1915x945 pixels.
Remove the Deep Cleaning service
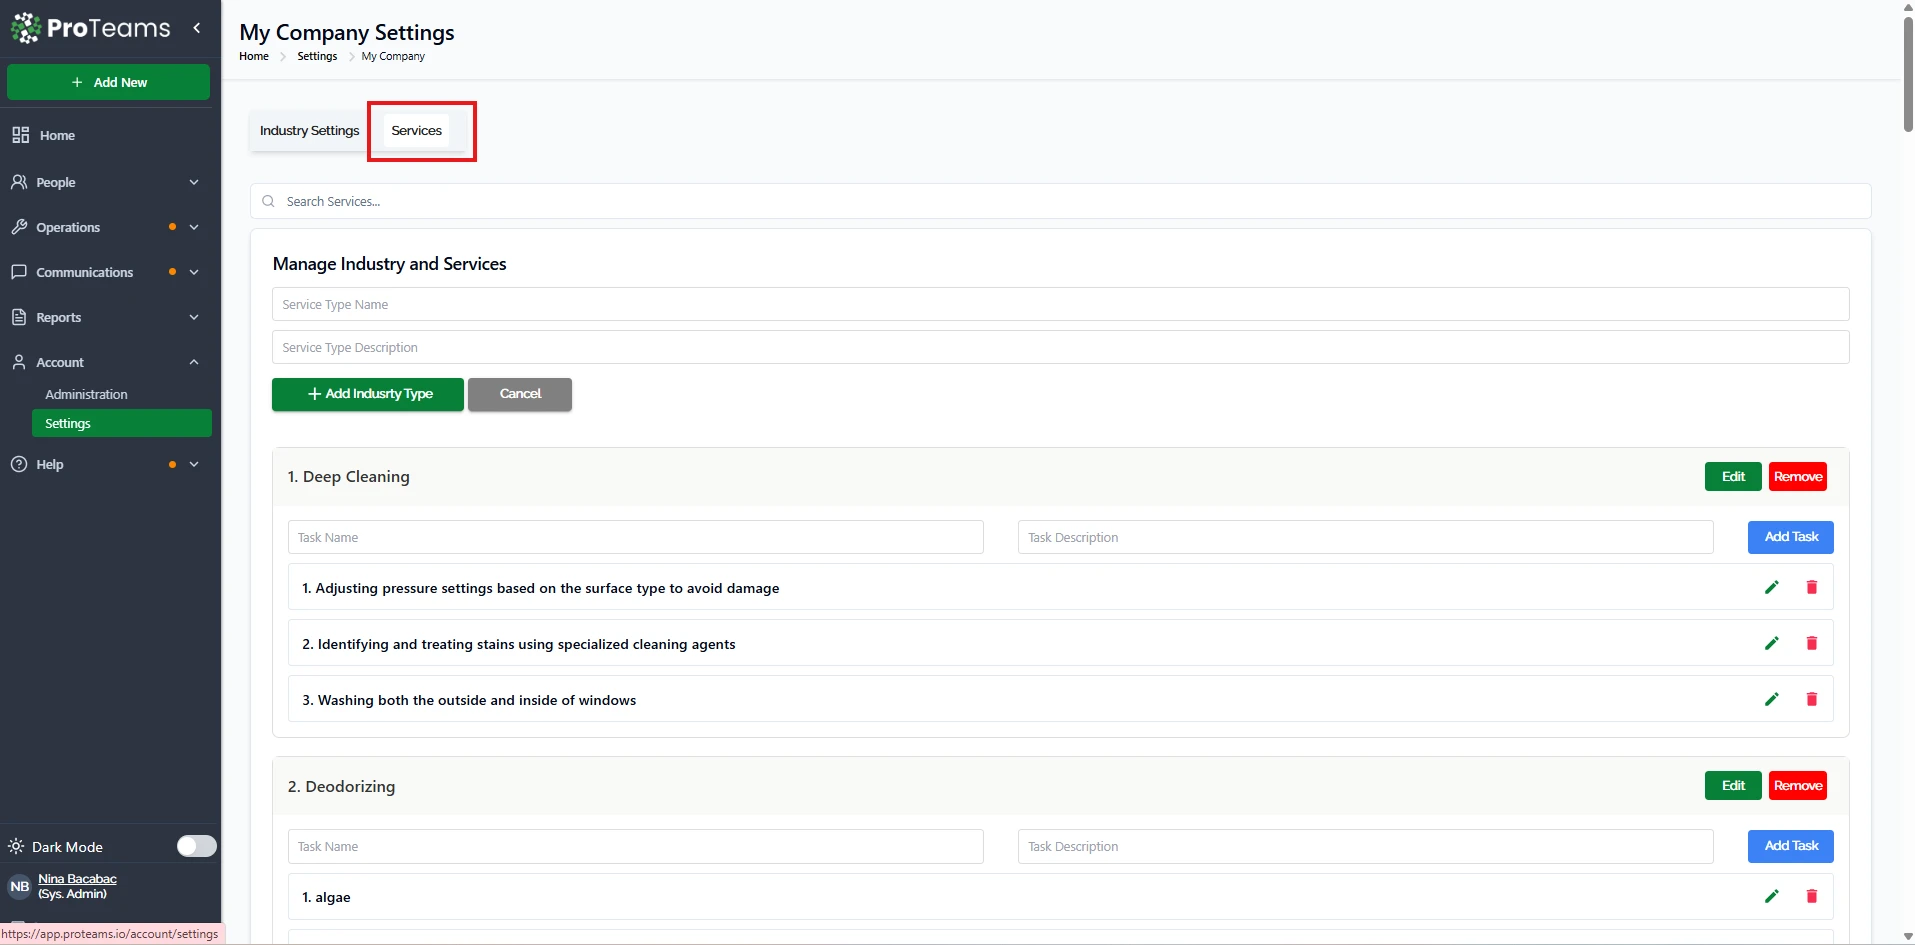[x=1797, y=477]
